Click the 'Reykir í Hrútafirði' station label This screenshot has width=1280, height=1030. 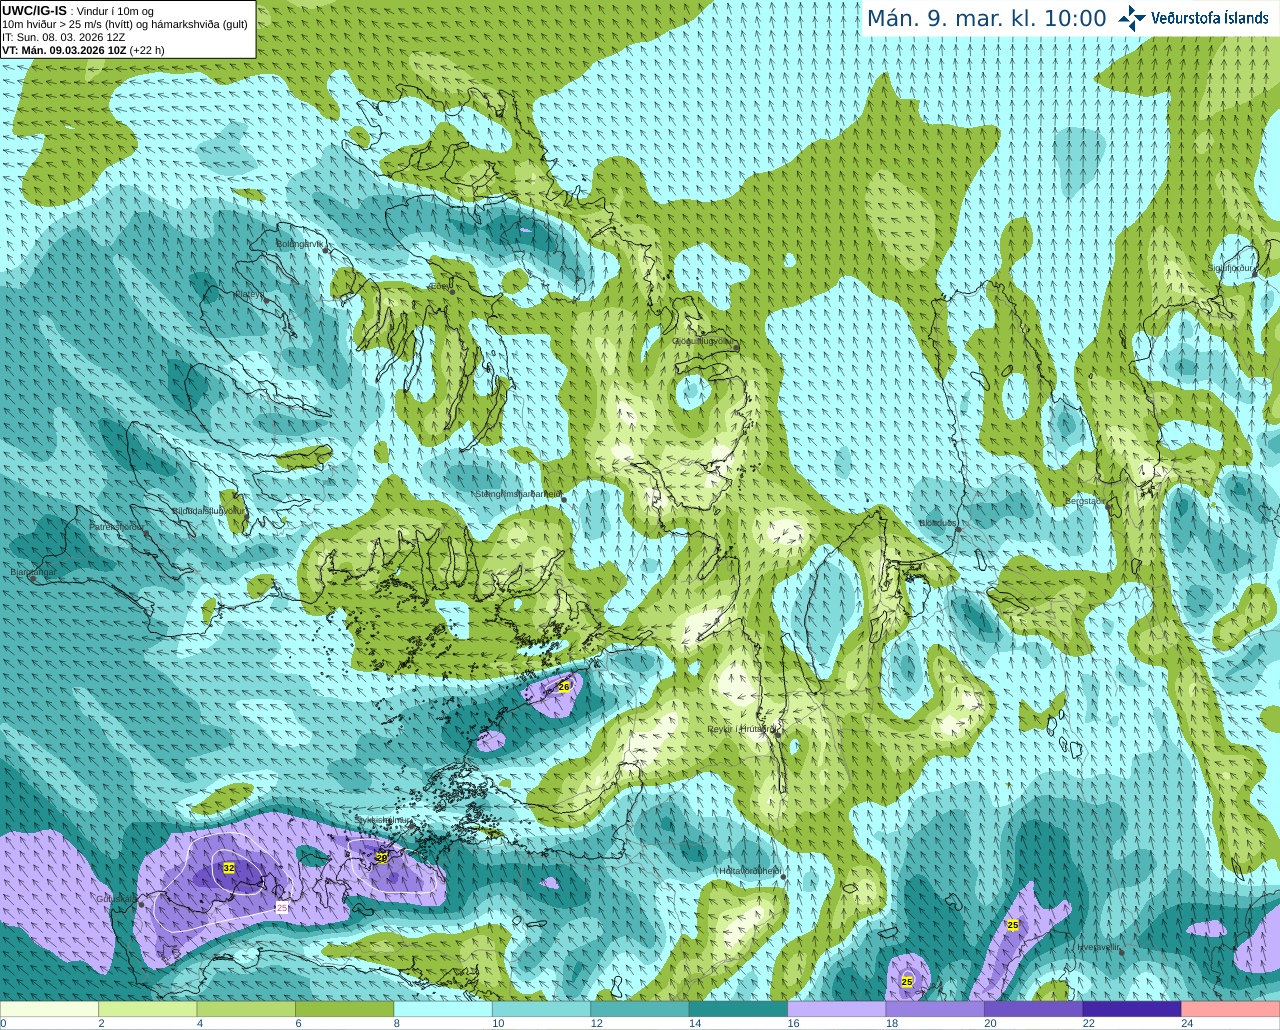pyautogui.click(x=742, y=729)
